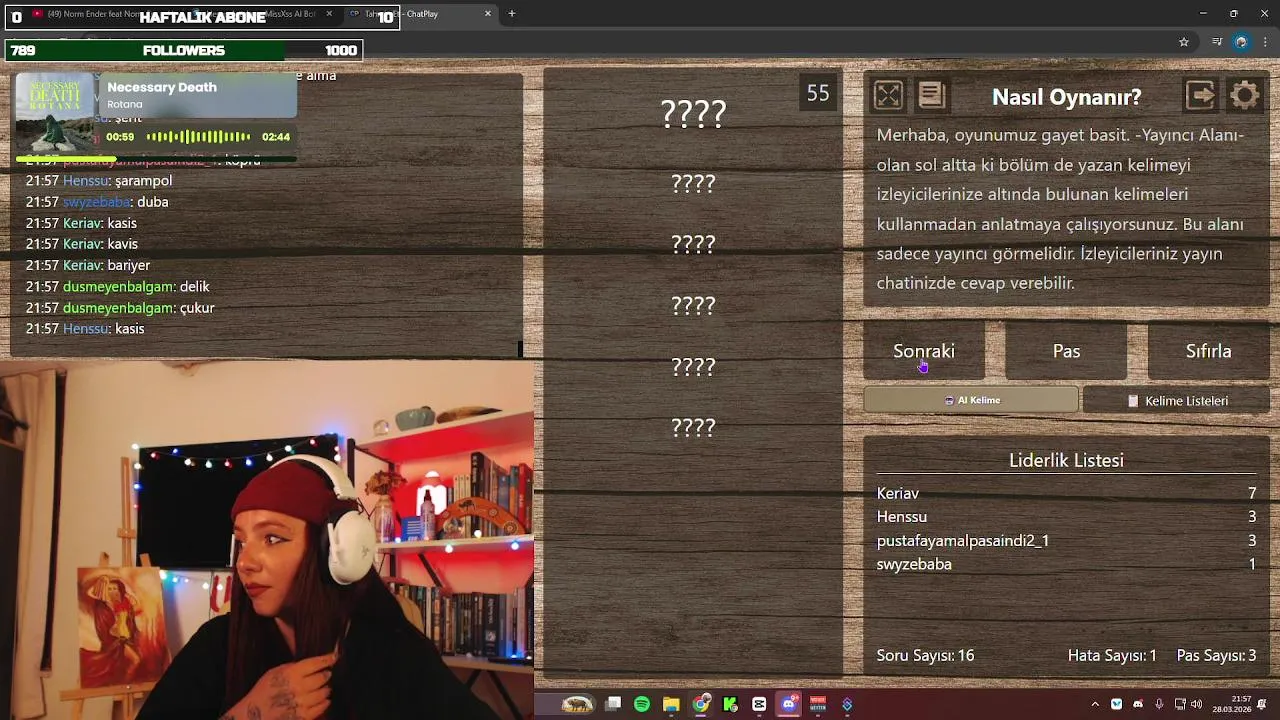This screenshot has height=720, width=1280.
Task: Click the Sıfırla button
Action: (1208, 351)
